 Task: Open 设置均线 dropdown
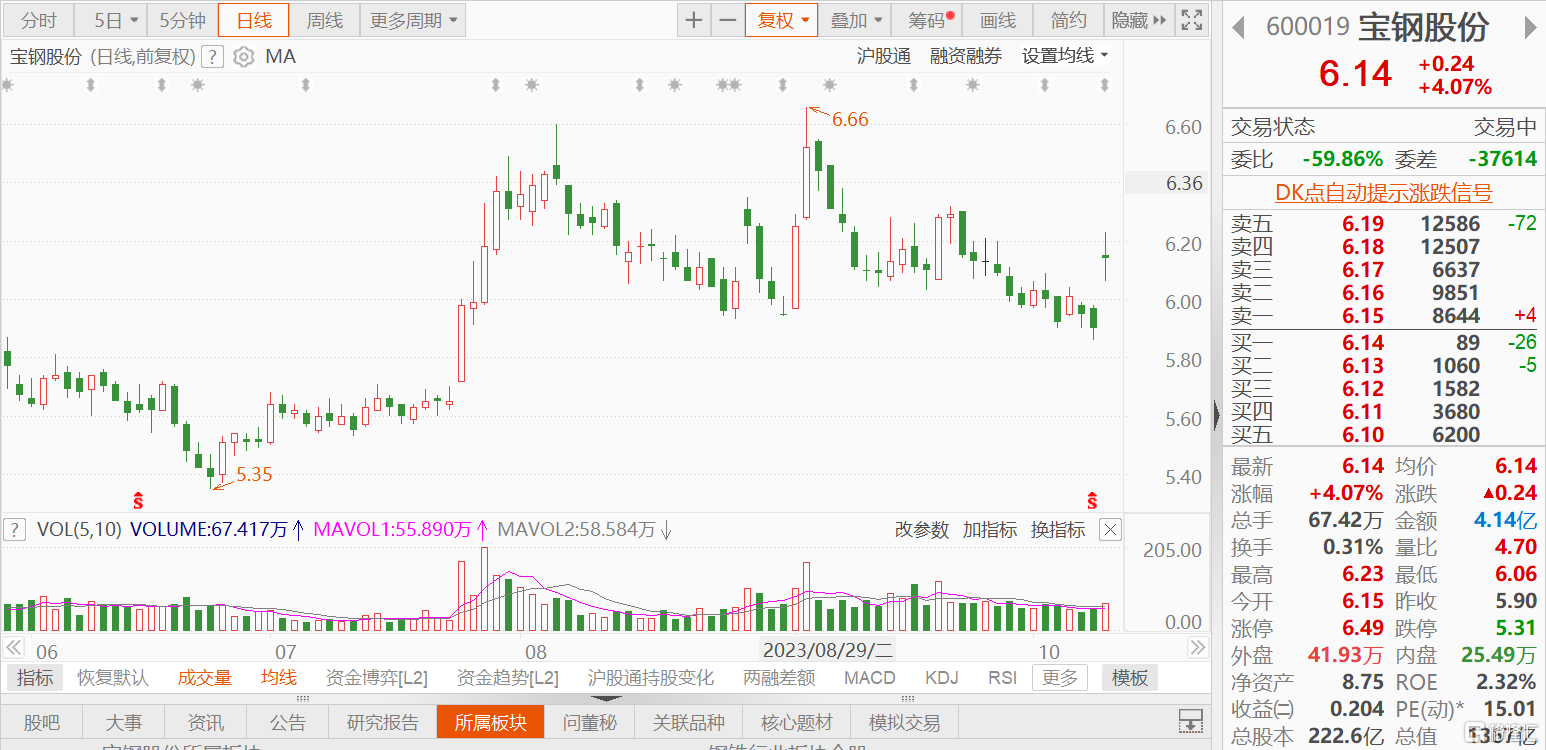(1065, 57)
